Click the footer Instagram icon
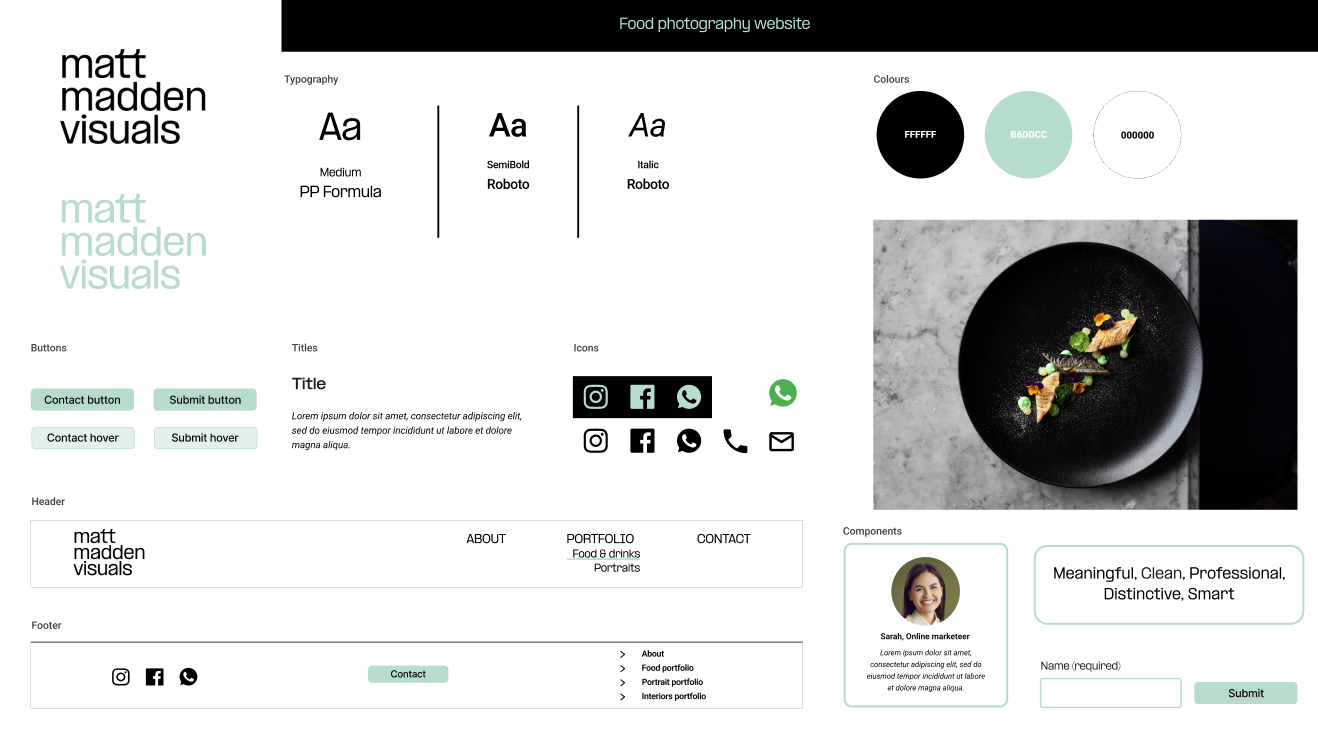 121,677
